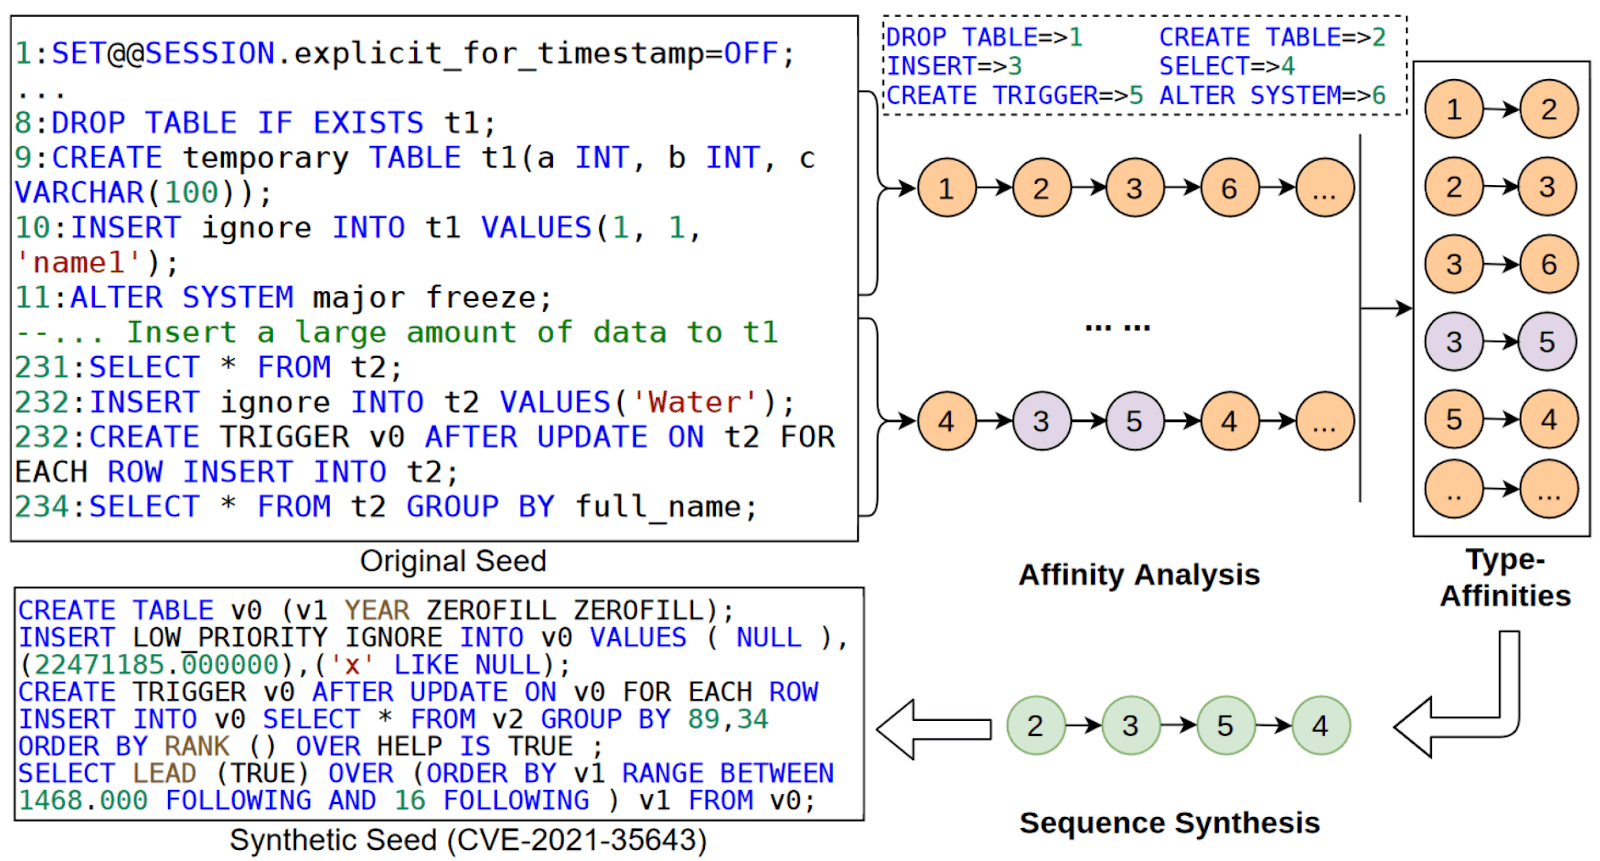Click orange node 1 starting the top affinity chain
The image size is (1600, 861).
point(946,188)
